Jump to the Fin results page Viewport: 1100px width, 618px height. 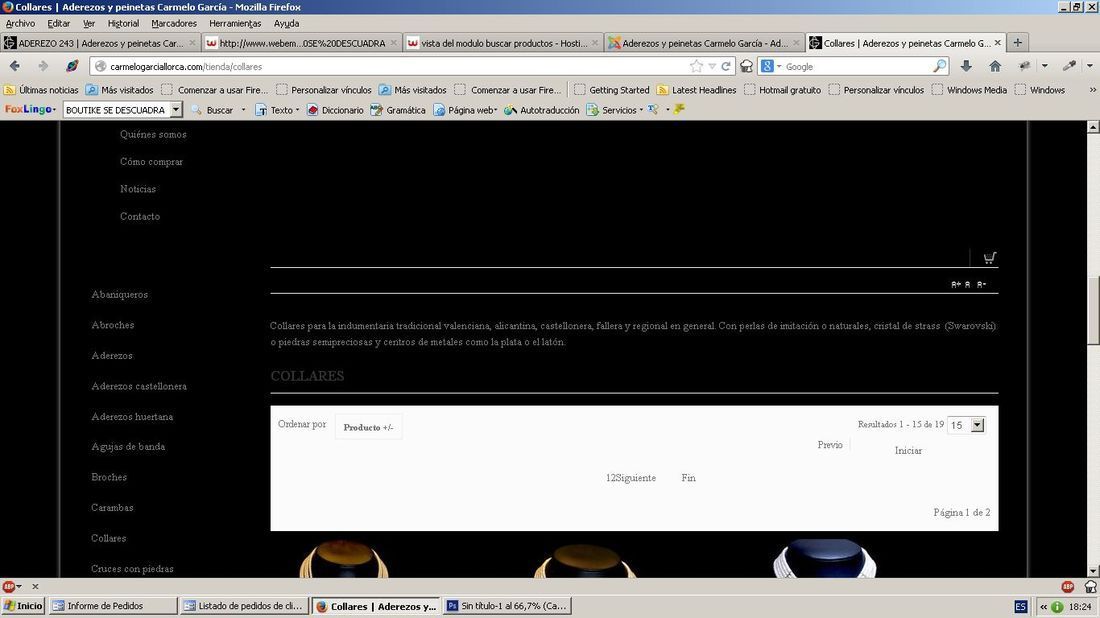(x=688, y=478)
